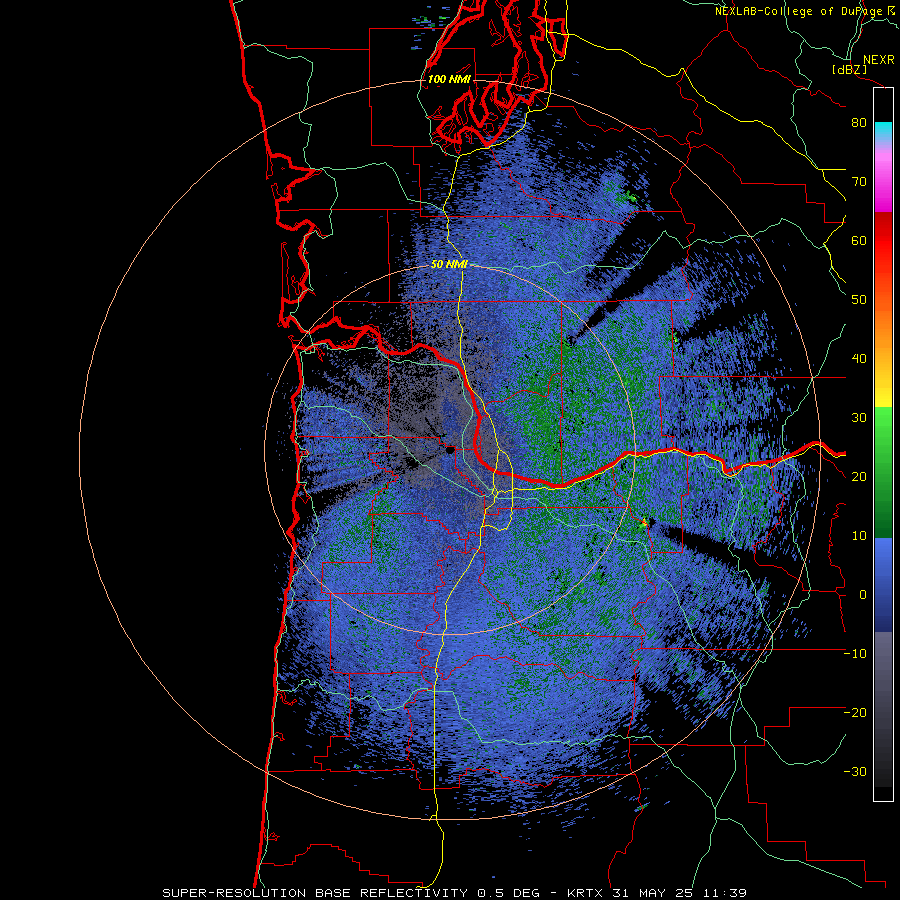This screenshot has height=900, width=900.
Task: Click the 50 NMI range ring label
Action: coord(449,265)
